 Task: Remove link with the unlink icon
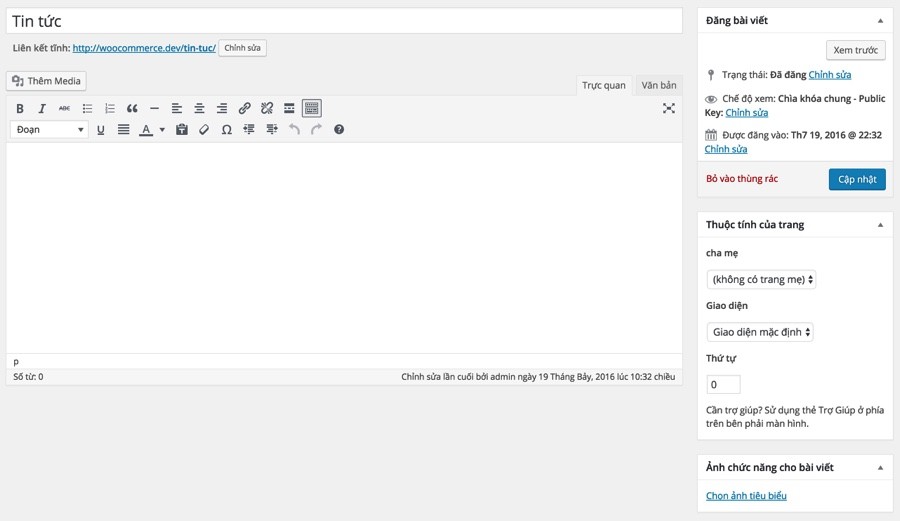click(x=267, y=108)
